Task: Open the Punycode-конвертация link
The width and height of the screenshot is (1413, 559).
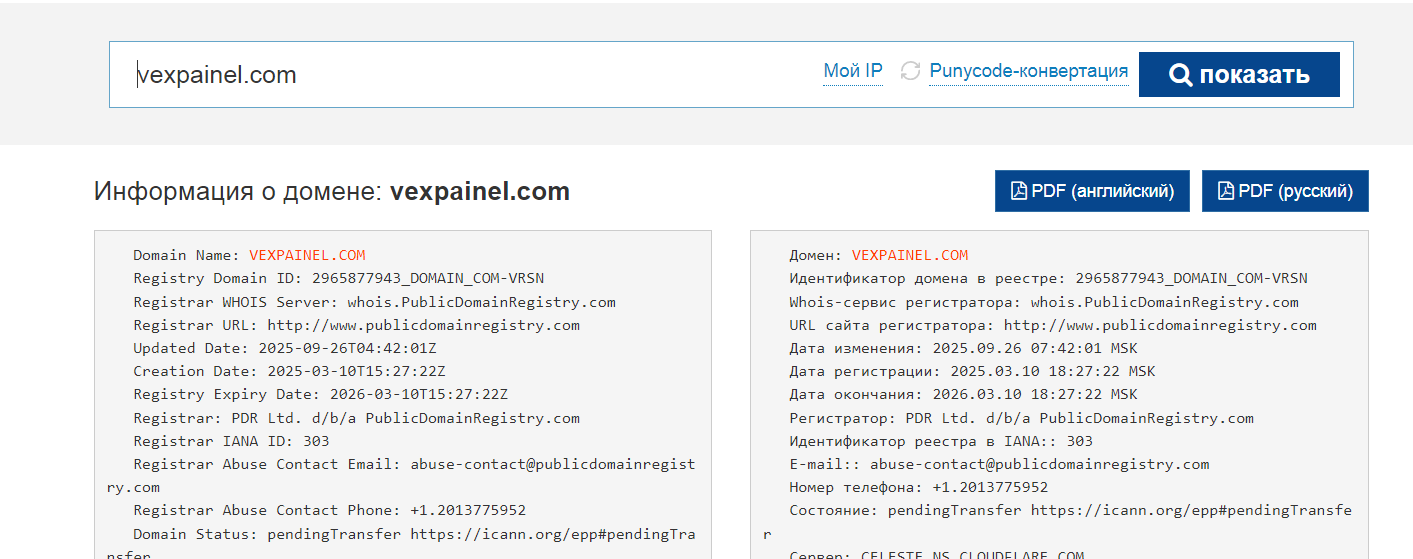Action: pyautogui.click(x=1029, y=71)
